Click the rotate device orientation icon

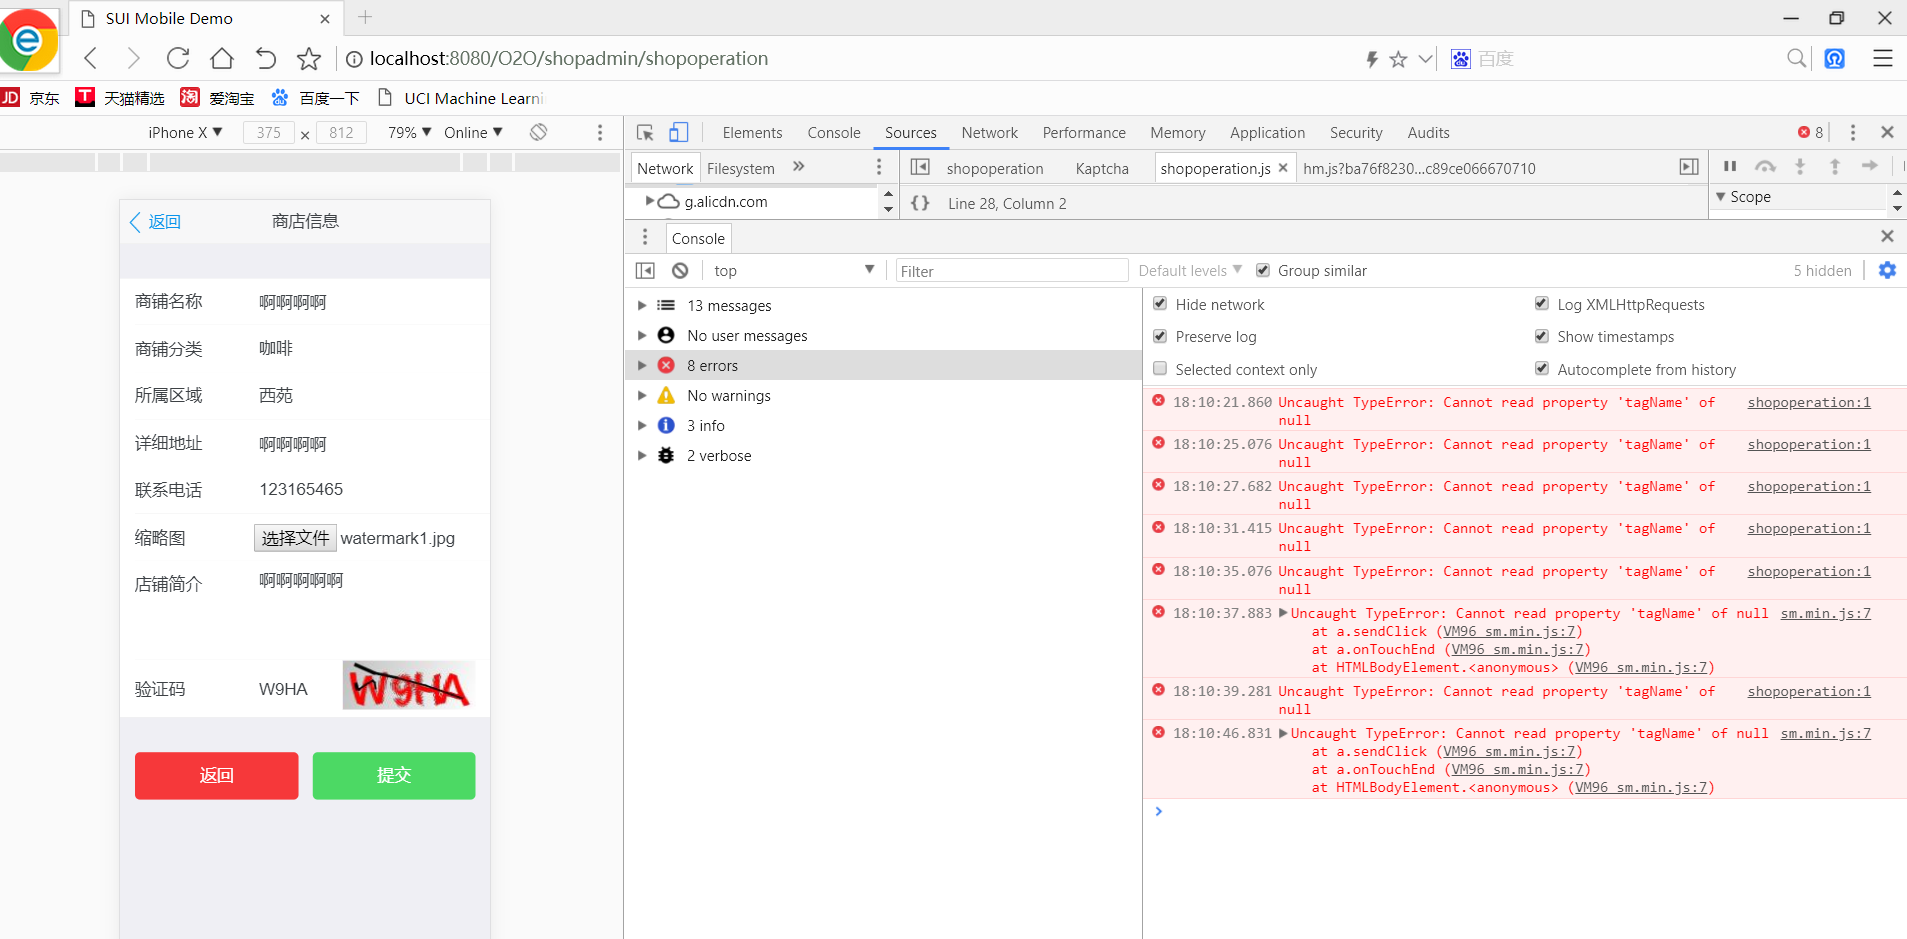click(538, 133)
